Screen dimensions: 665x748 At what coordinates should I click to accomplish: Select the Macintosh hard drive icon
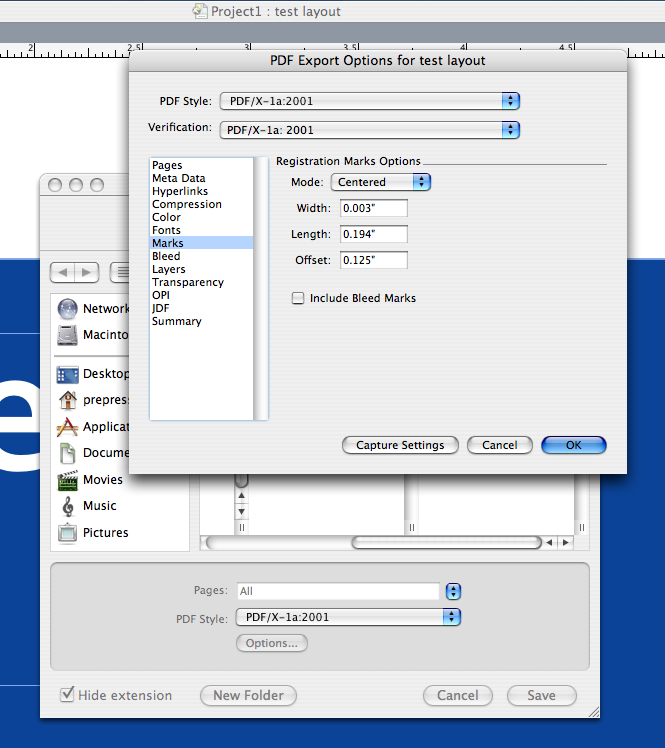click(x=67, y=335)
